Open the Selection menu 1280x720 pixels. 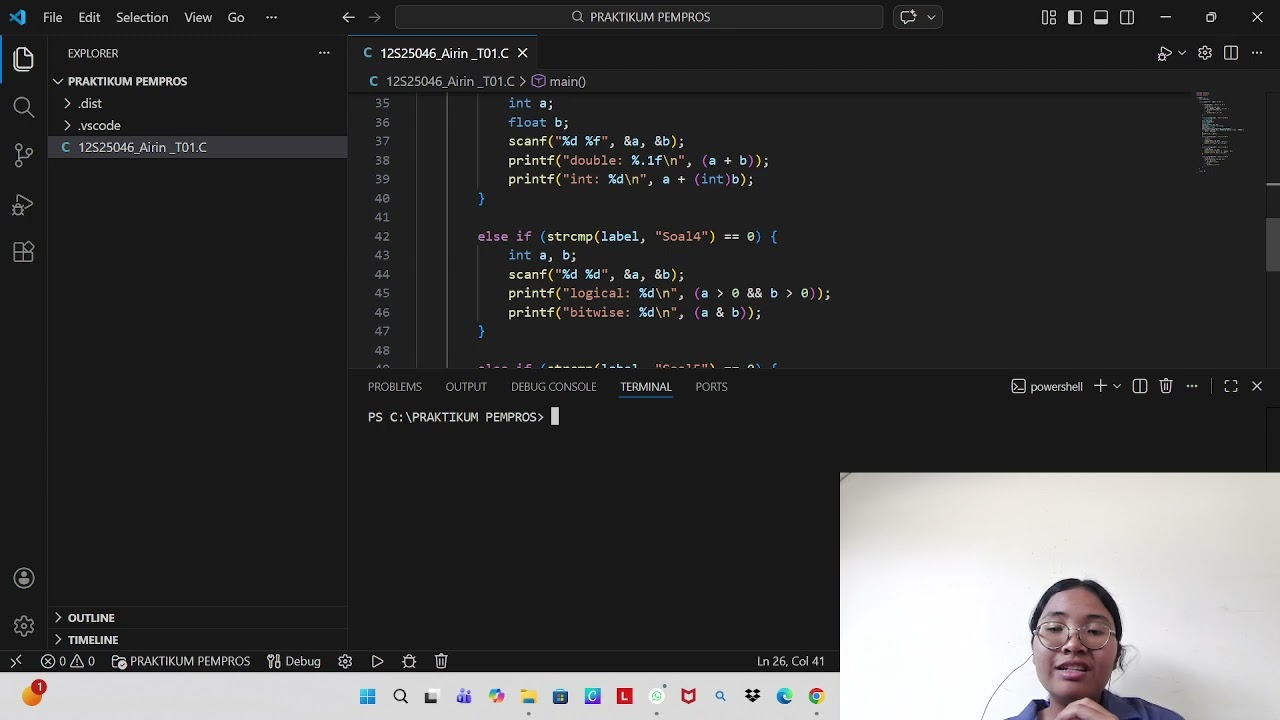click(x=142, y=17)
